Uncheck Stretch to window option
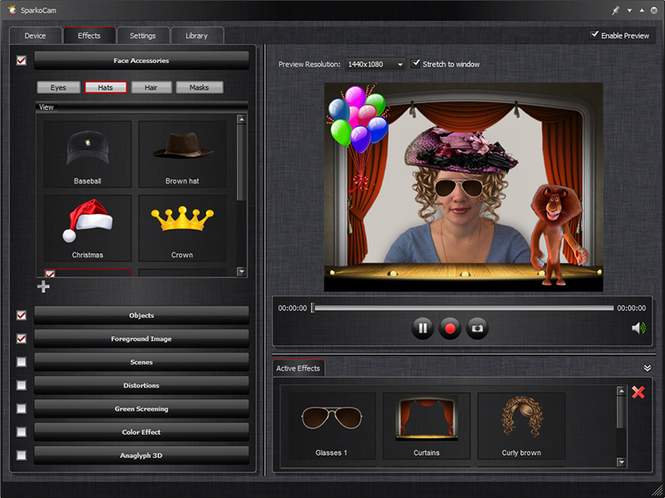The image size is (665, 498). pos(416,64)
